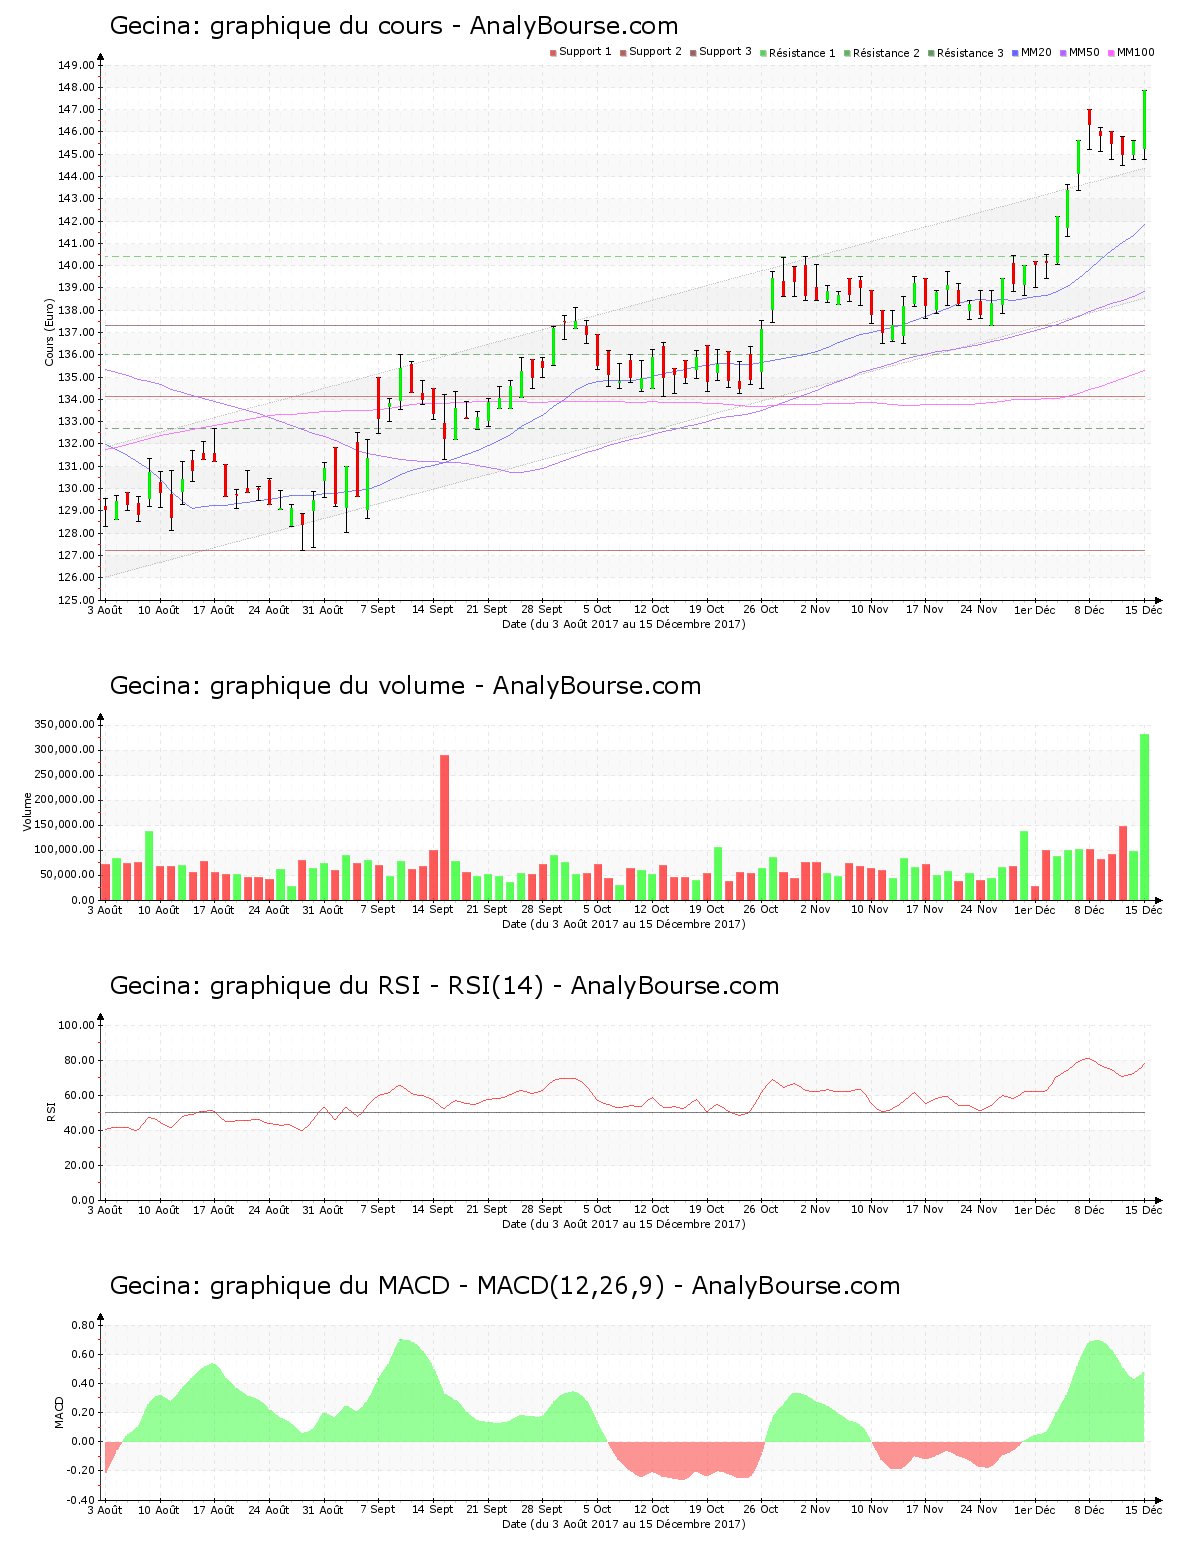Image resolution: width=1200 pixels, height=1550 pixels.
Task: Click the MM100 legend entry
Action: tap(1131, 52)
